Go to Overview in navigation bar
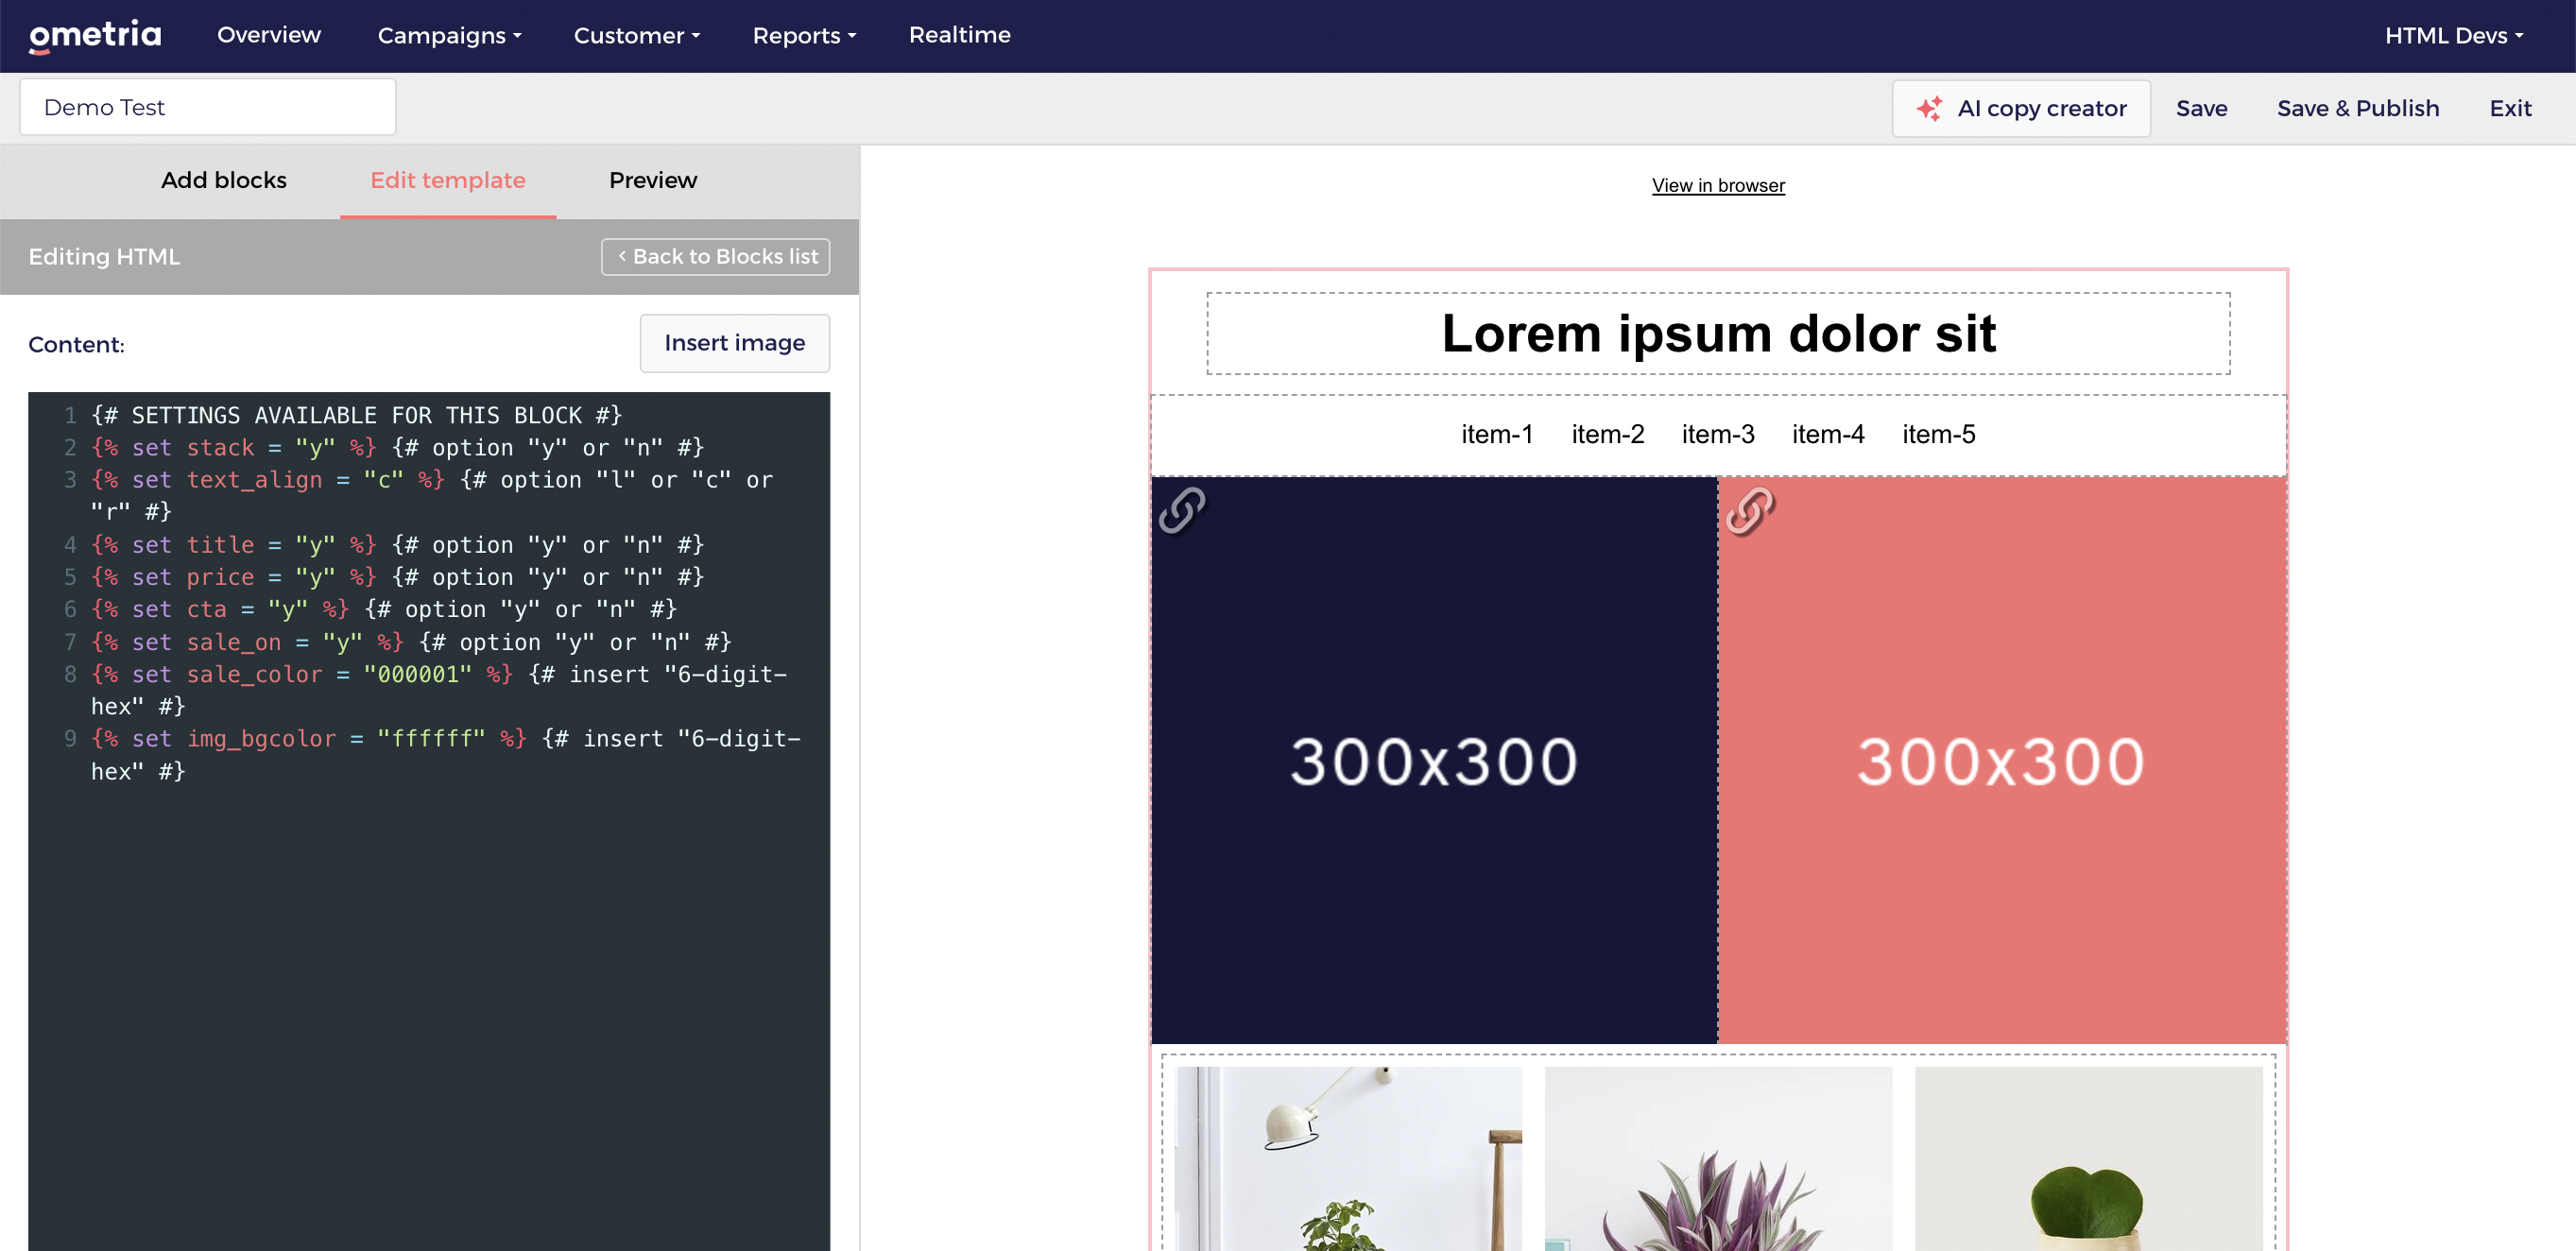2576x1251 pixels. tap(269, 35)
